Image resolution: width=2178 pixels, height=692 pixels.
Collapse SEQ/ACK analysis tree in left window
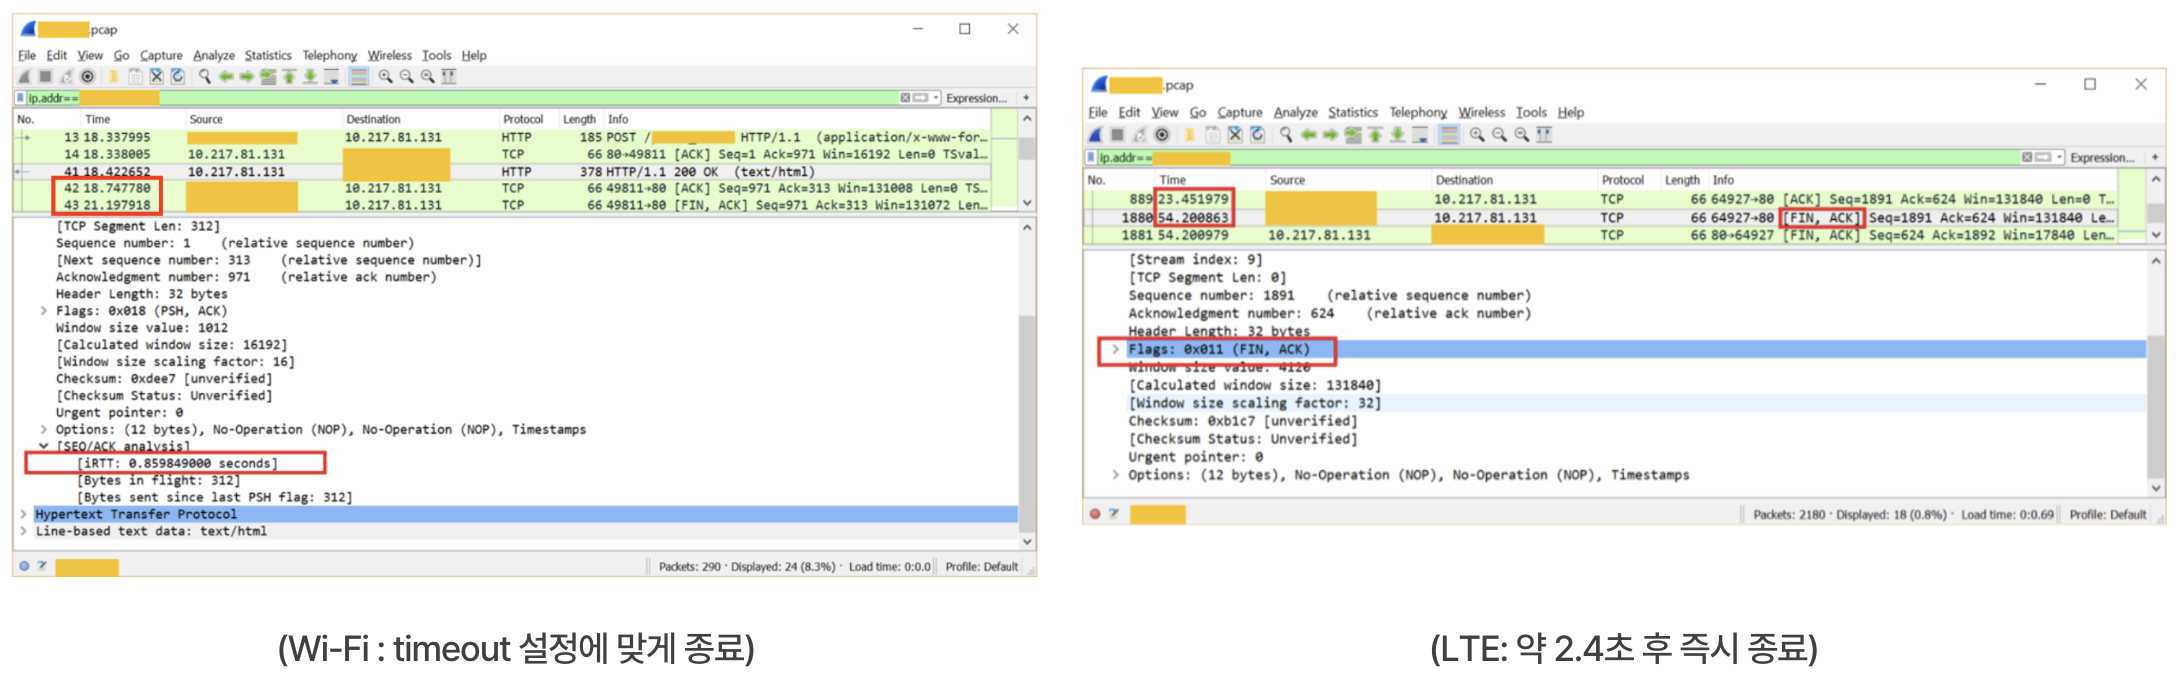(x=44, y=446)
